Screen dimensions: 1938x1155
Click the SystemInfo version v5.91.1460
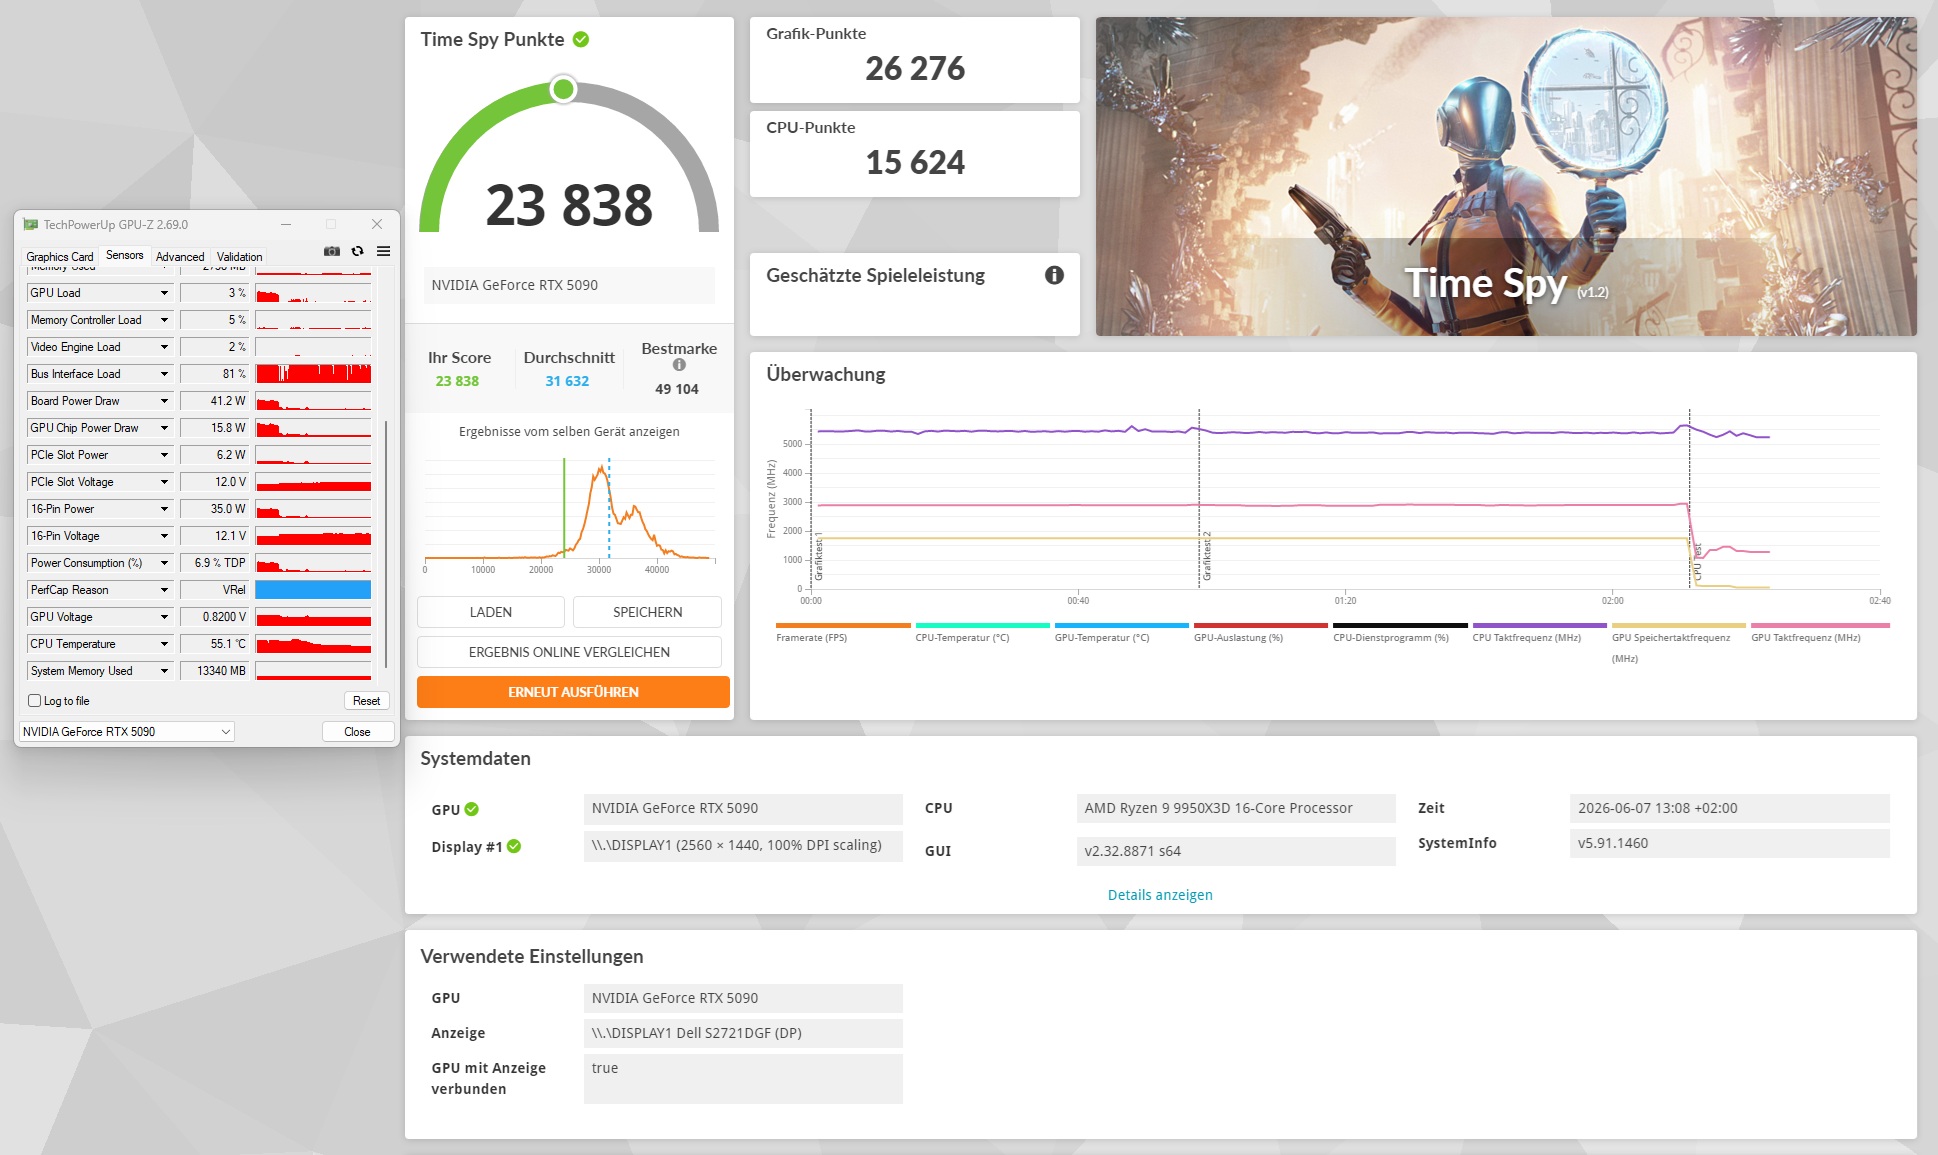1730,843
